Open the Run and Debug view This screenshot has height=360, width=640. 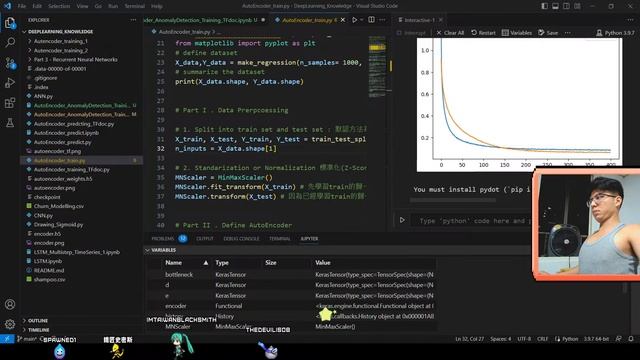(10, 82)
